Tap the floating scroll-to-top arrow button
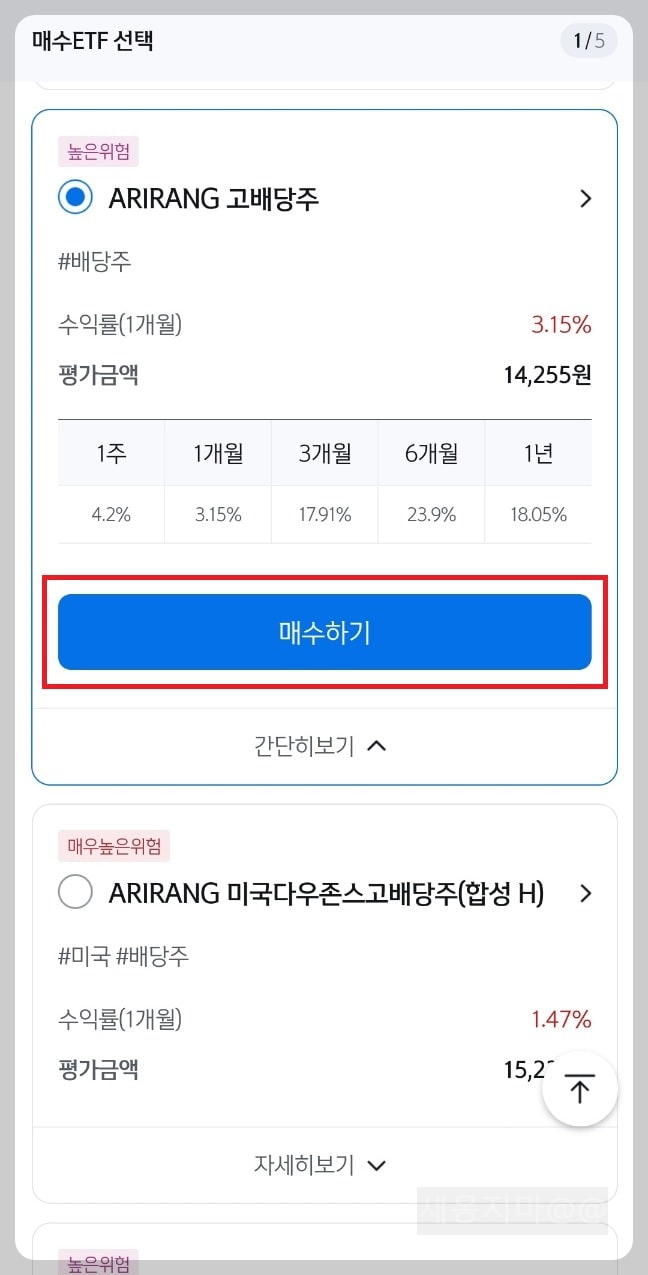 pos(580,1088)
